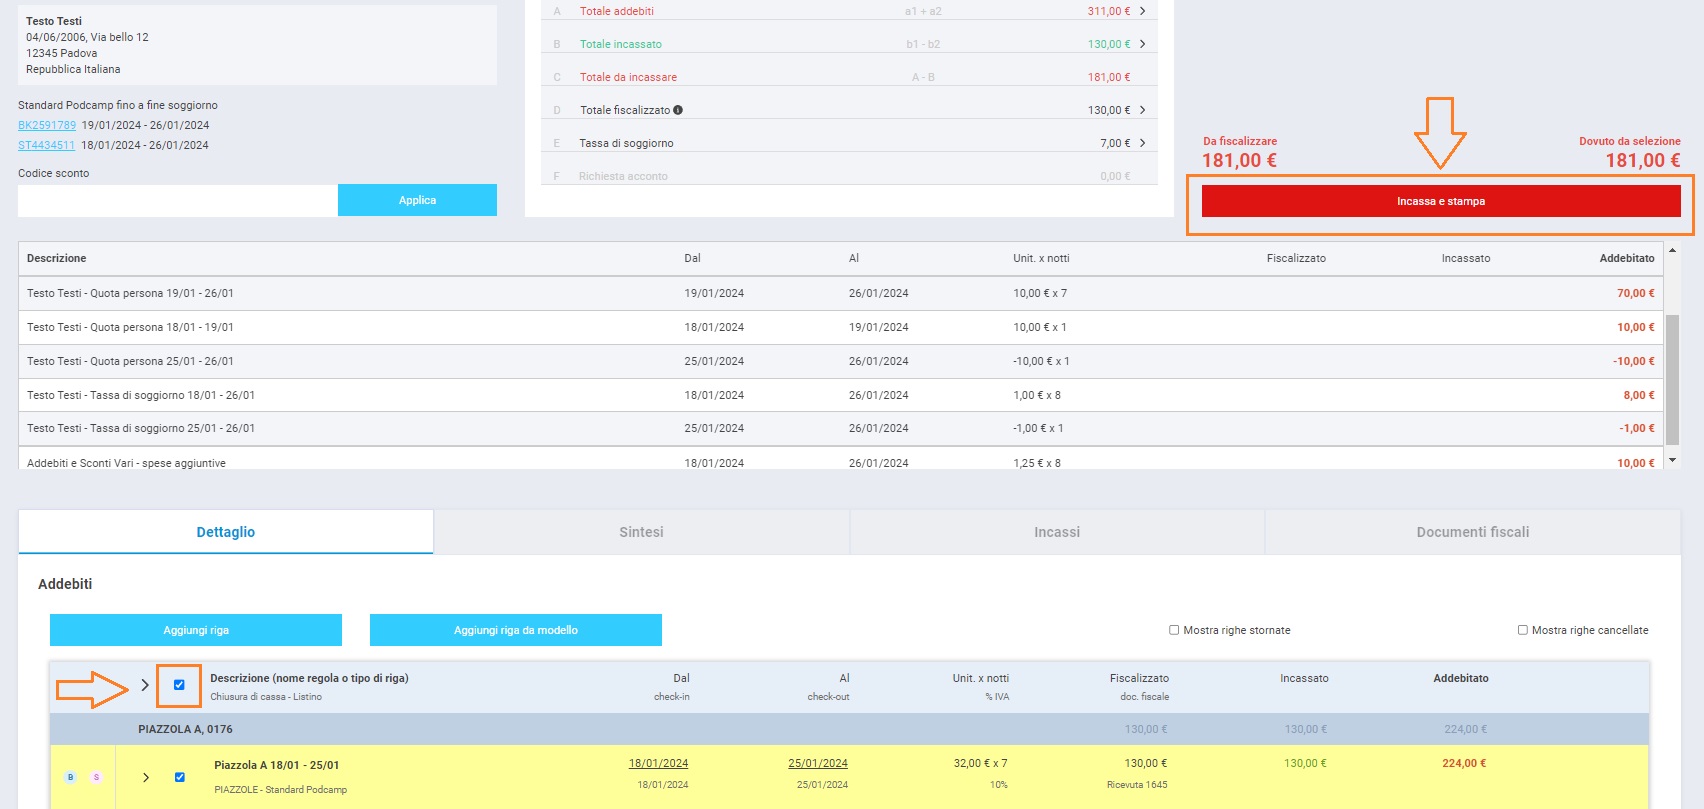Toggle the select-all checkbox in Addebiti header
The height and width of the screenshot is (809, 1704).
[179, 685]
